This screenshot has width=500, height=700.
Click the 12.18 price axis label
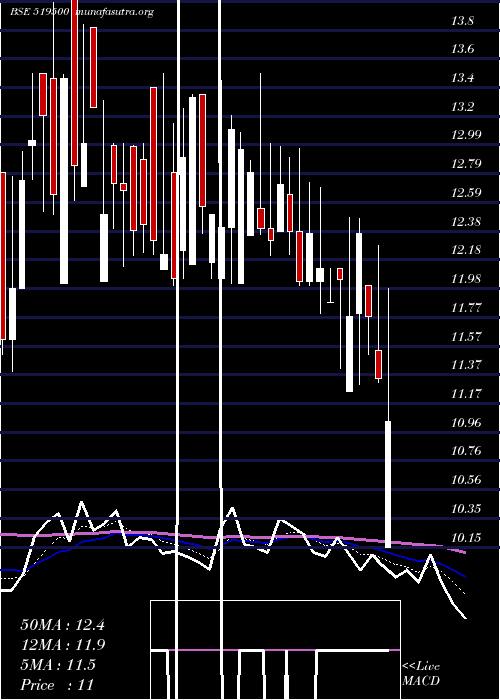466,250
